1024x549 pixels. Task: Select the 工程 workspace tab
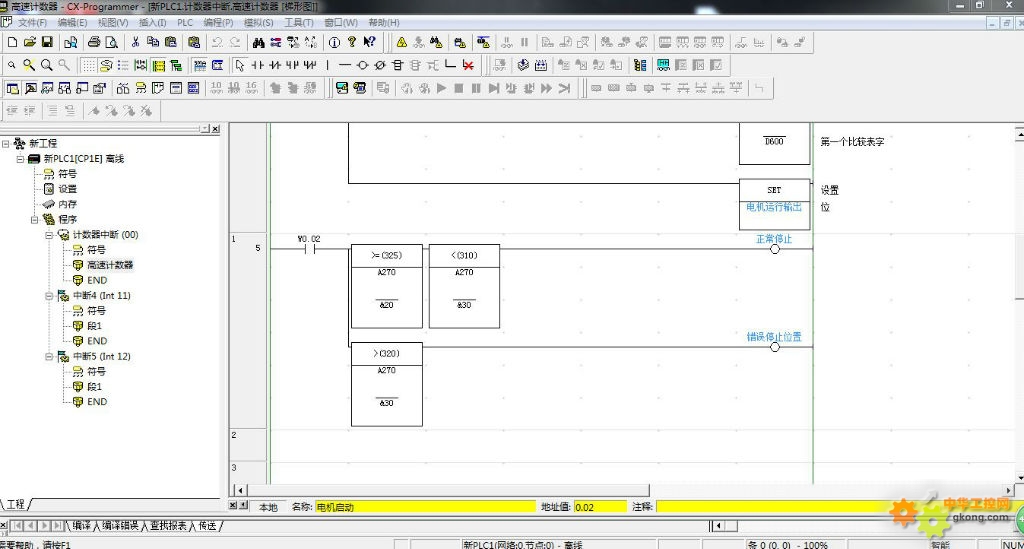16,504
